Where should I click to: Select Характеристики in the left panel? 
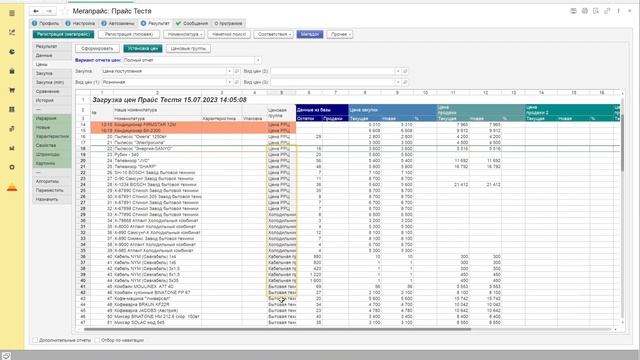(52, 136)
